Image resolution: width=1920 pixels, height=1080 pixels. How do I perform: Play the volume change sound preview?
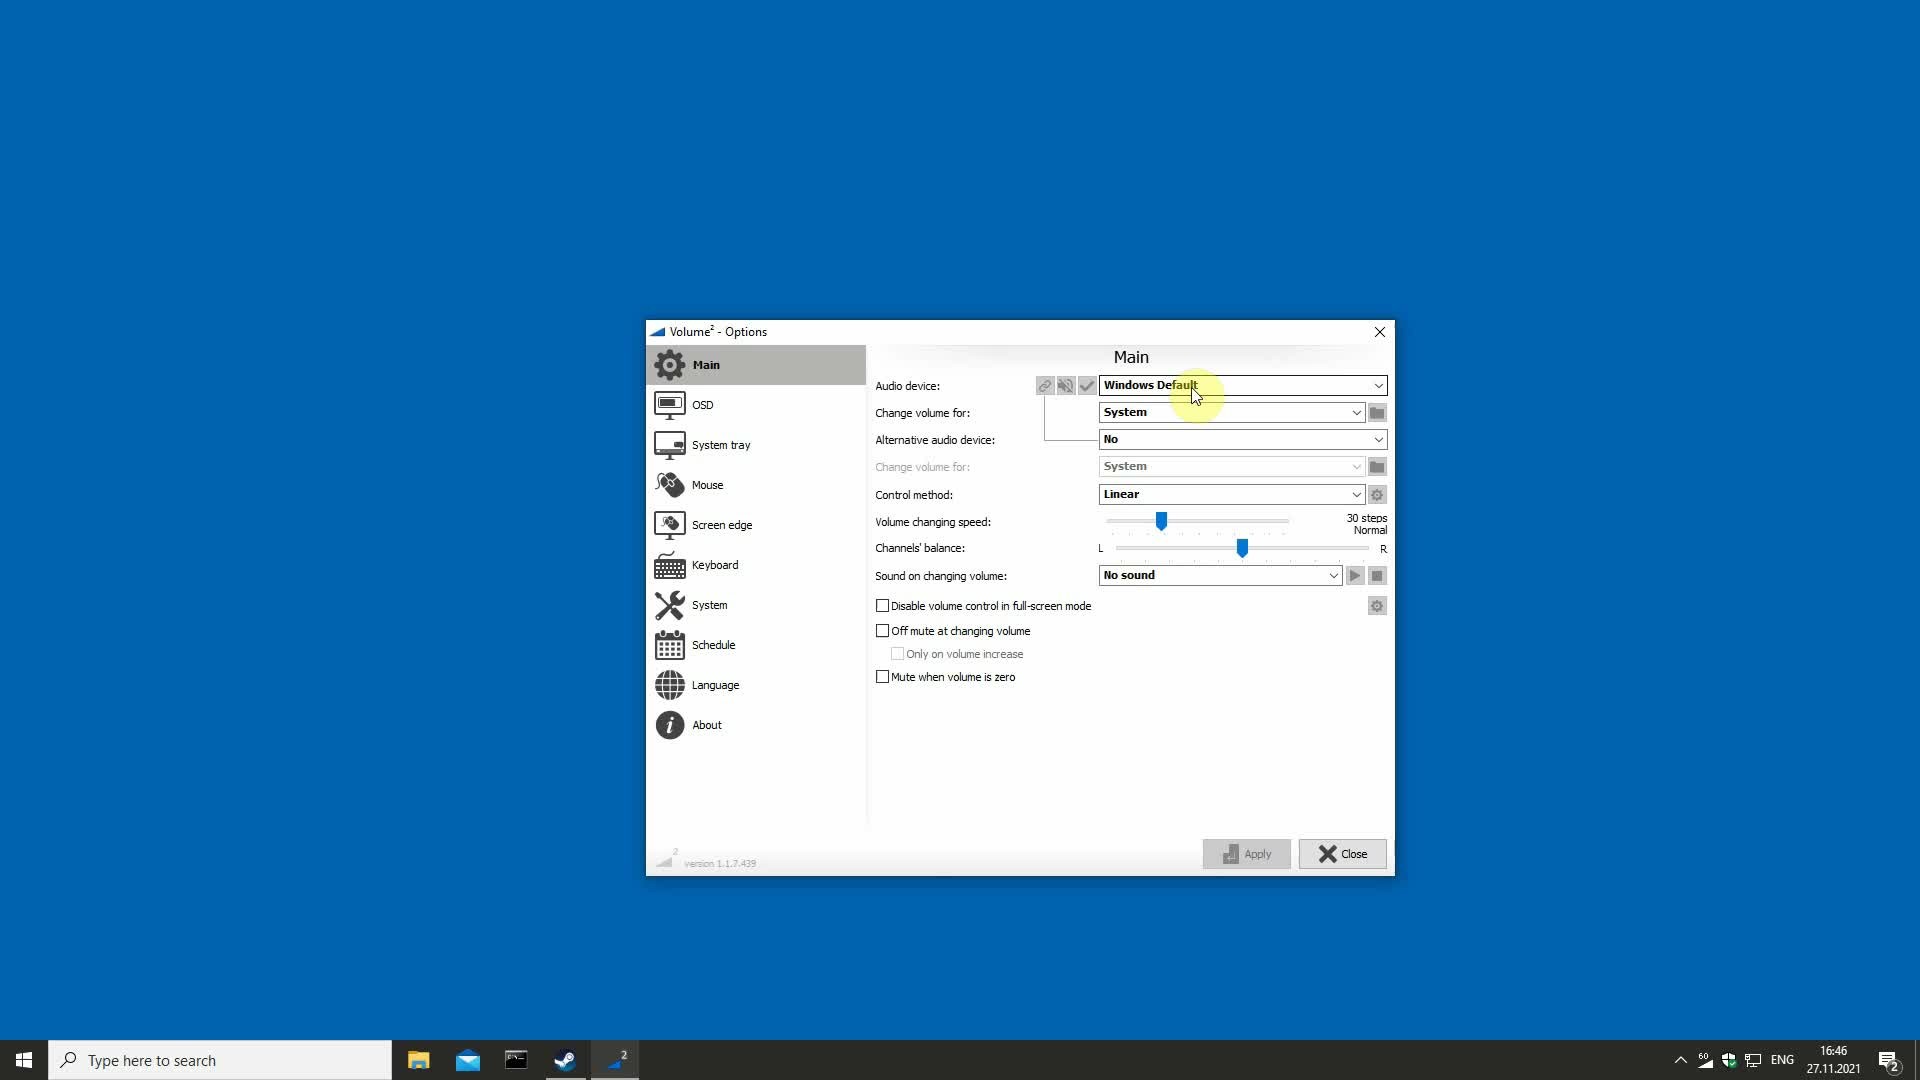1354,576
